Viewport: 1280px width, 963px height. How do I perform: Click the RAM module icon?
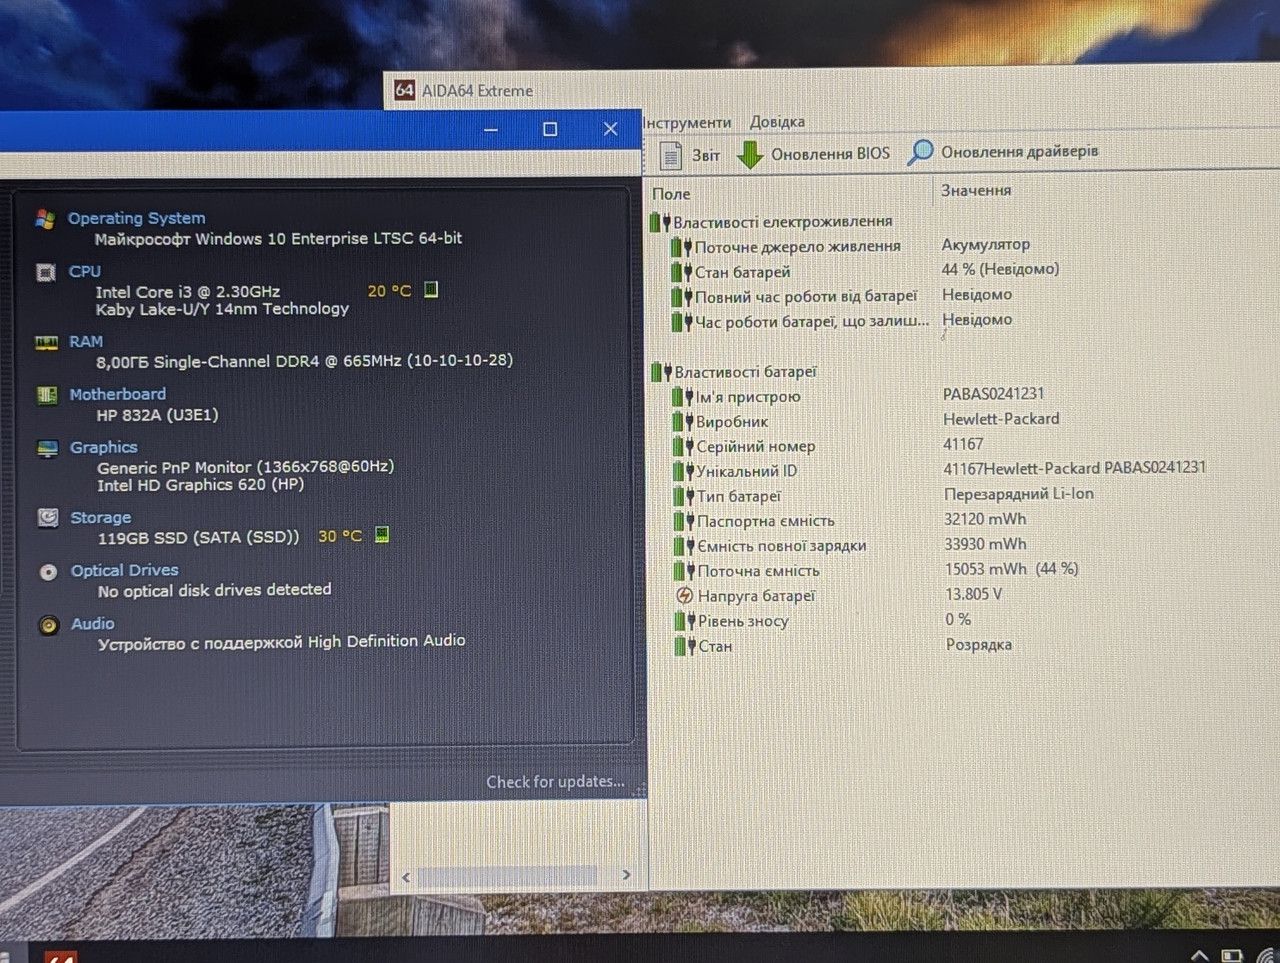(x=47, y=342)
